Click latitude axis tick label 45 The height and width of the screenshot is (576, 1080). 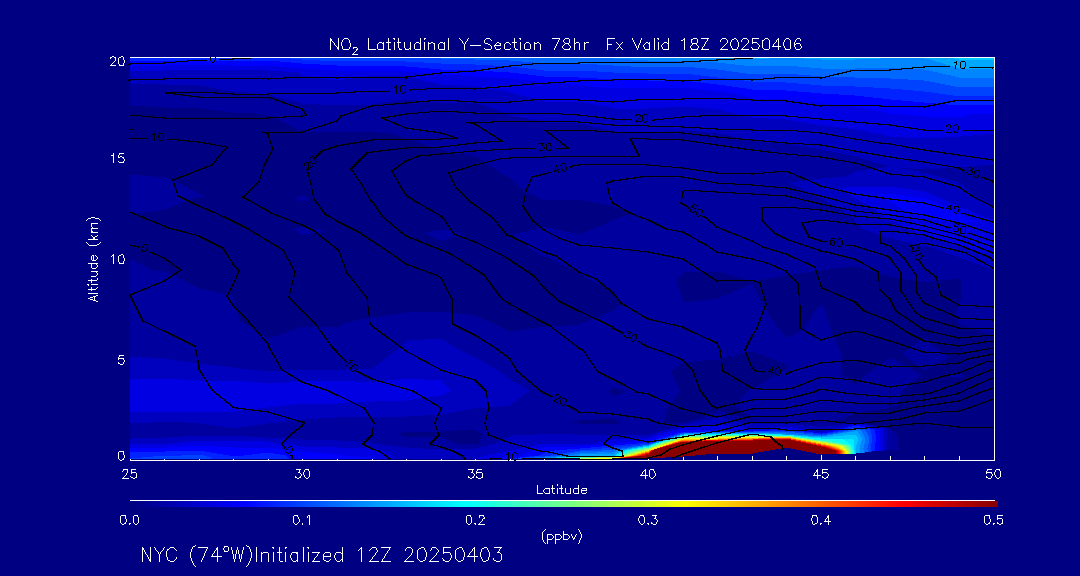821,474
